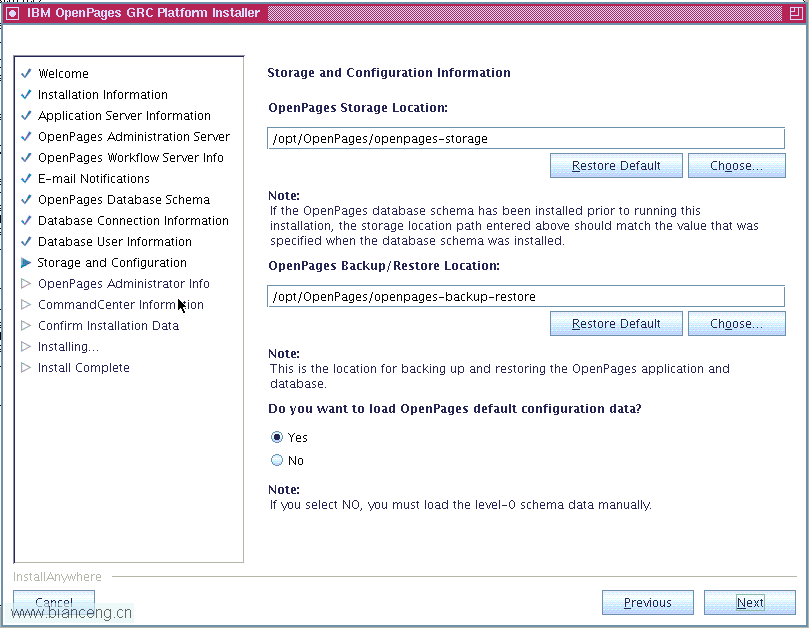Click the OpenPages Administrator Info step label
Viewport: 809px width, 628px height.
click(124, 283)
